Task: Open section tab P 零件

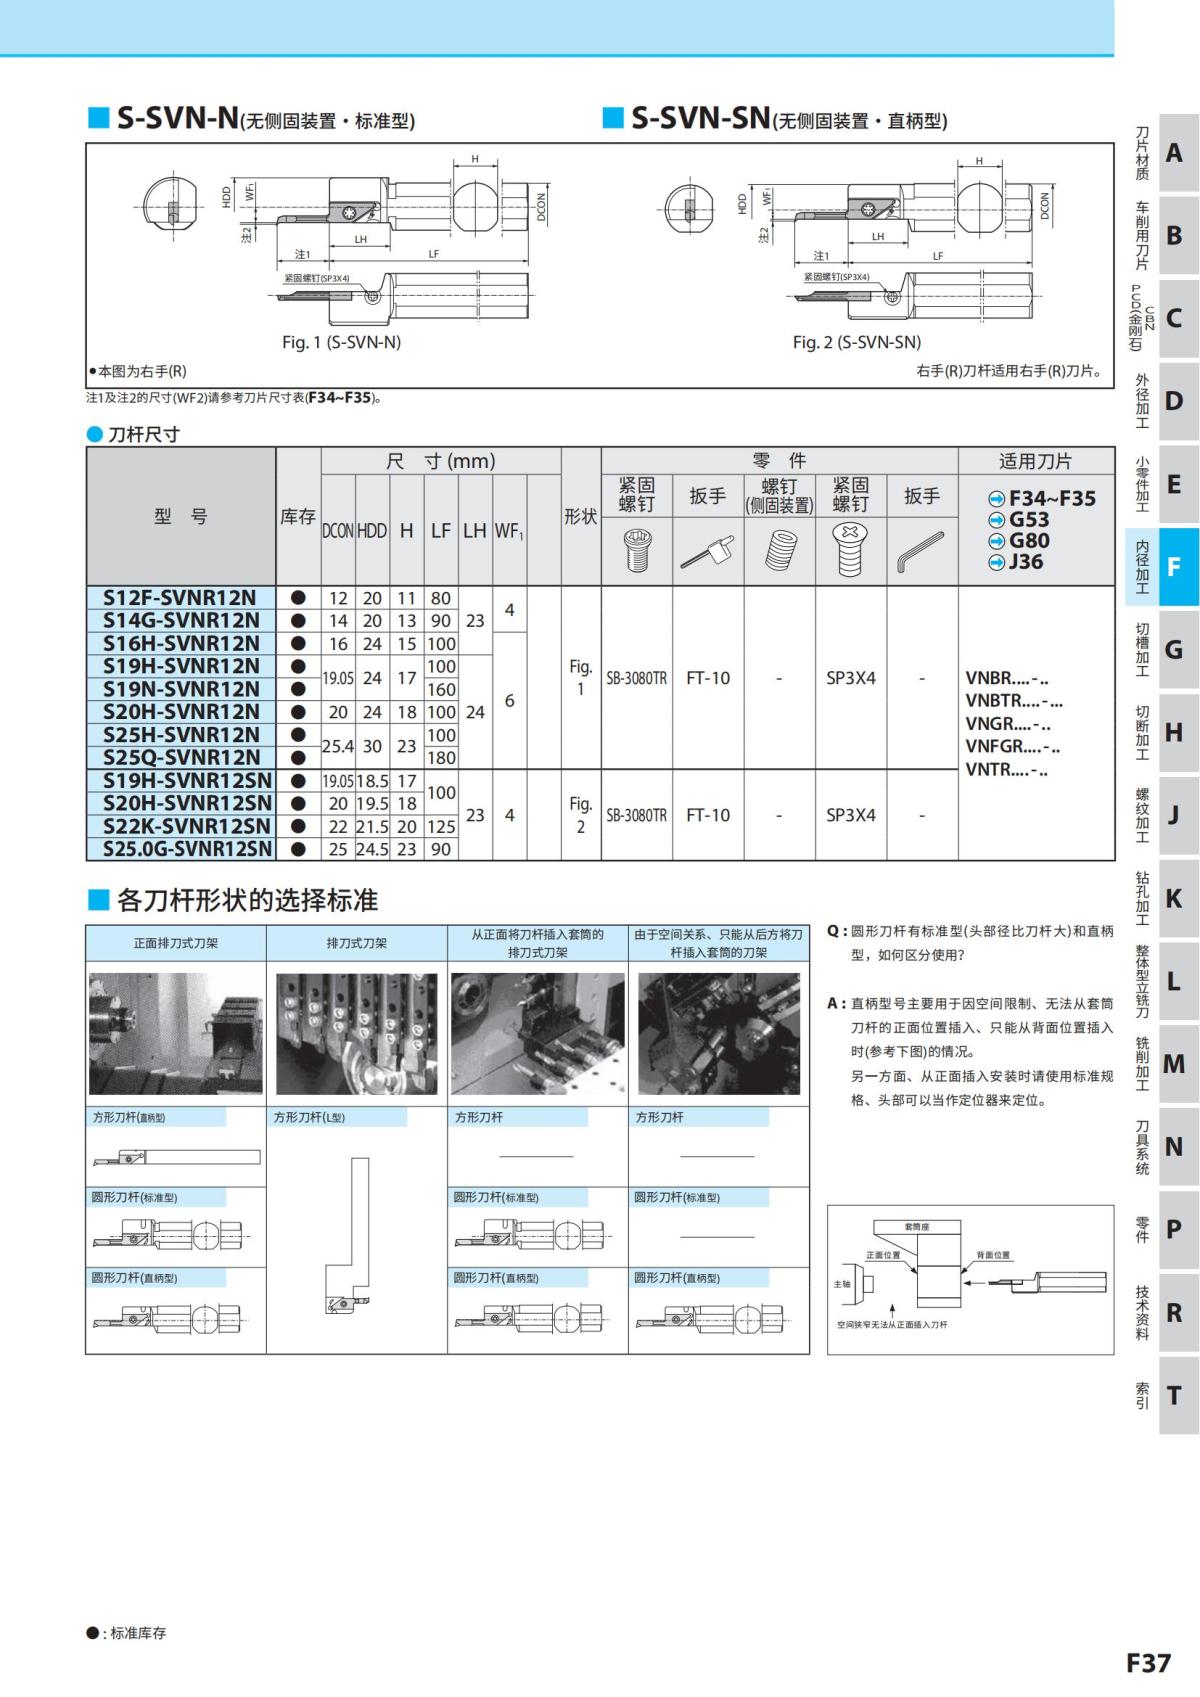Action: (1162, 1229)
